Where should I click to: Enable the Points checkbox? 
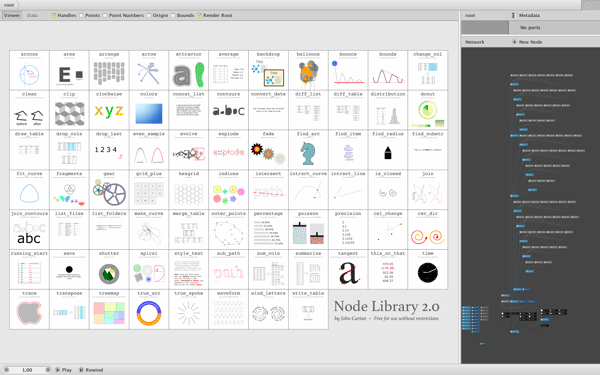[x=81, y=15]
